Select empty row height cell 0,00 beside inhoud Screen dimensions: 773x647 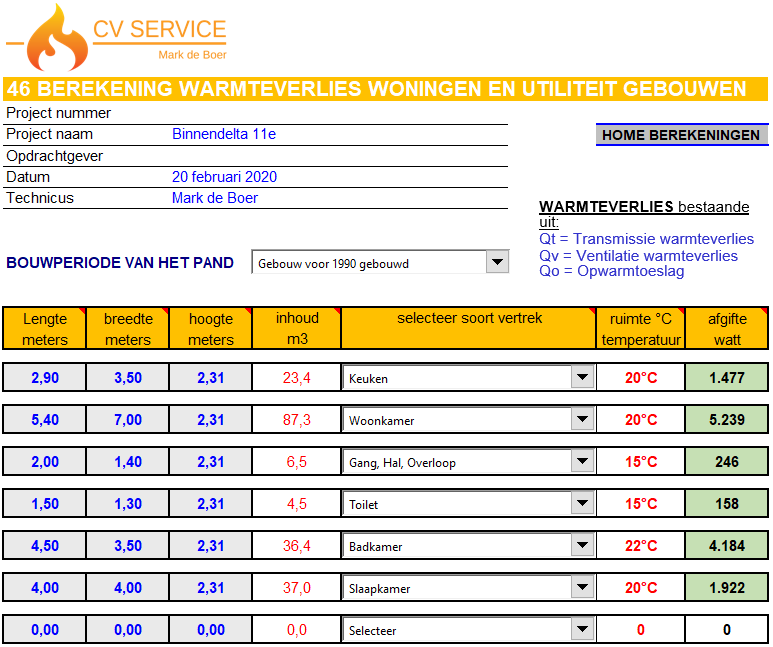pyautogui.click(x=211, y=629)
